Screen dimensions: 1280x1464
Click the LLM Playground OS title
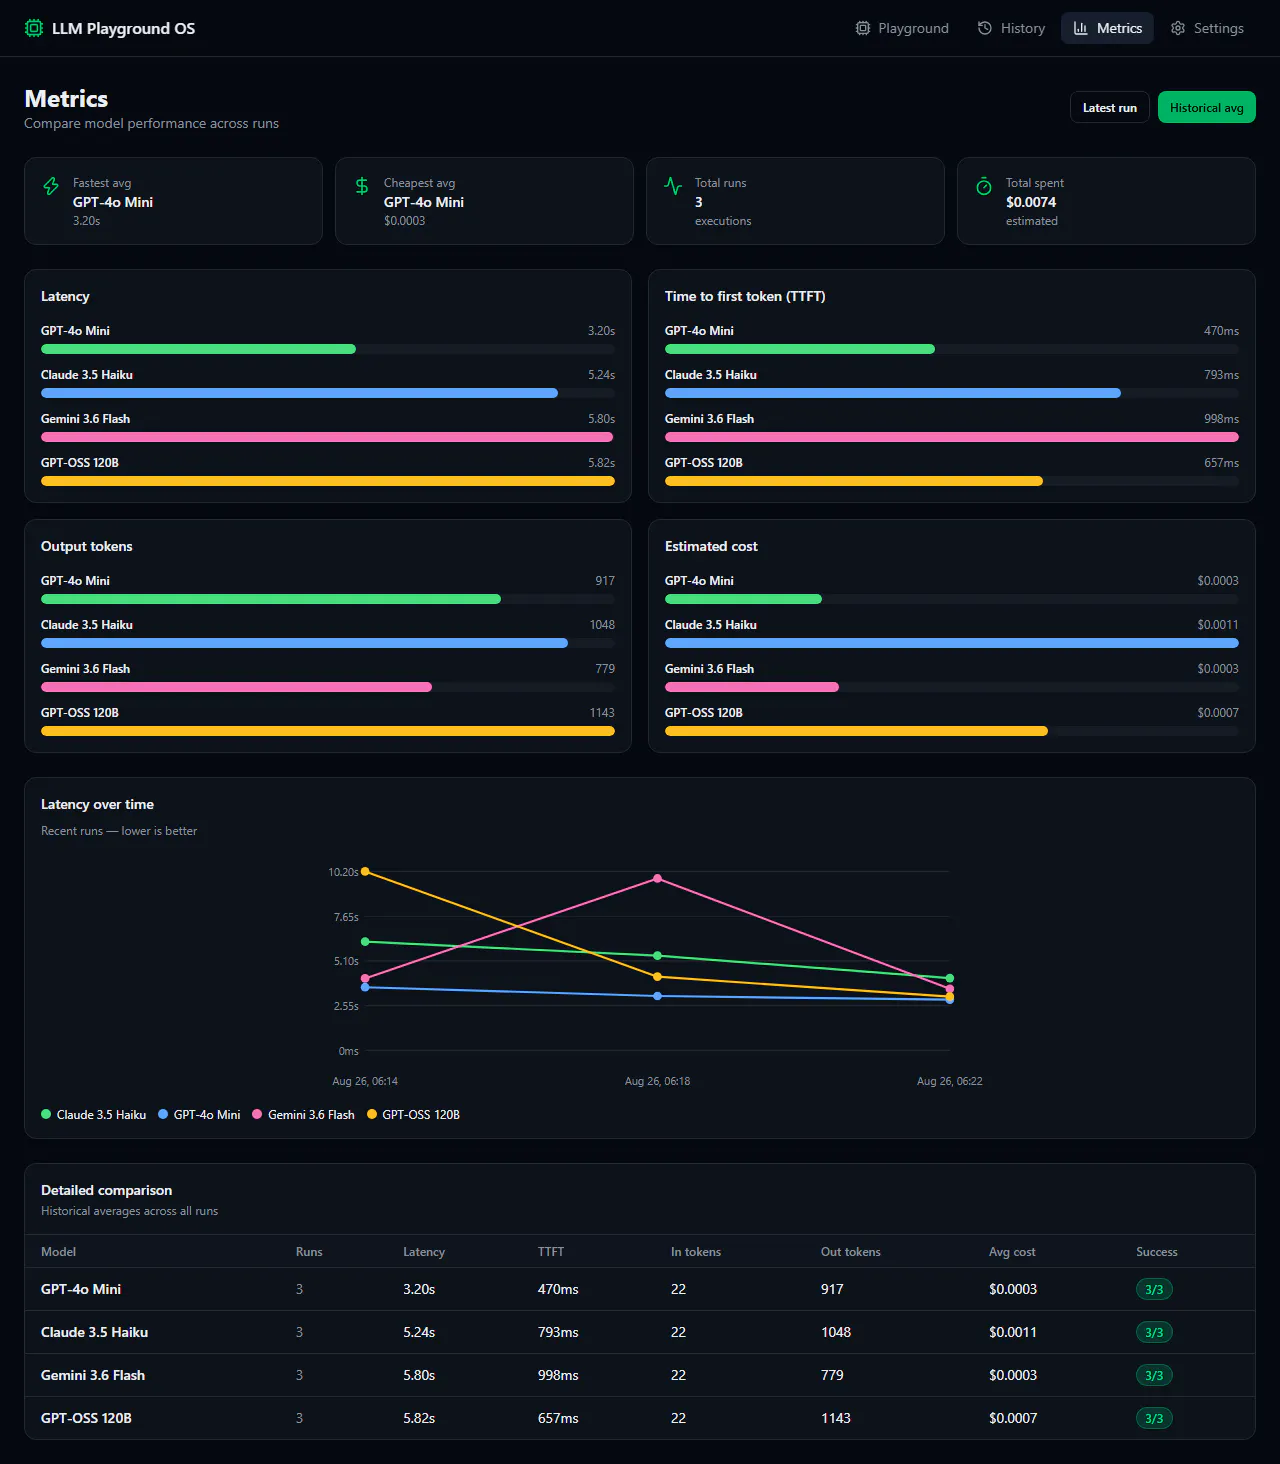(123, 28)
